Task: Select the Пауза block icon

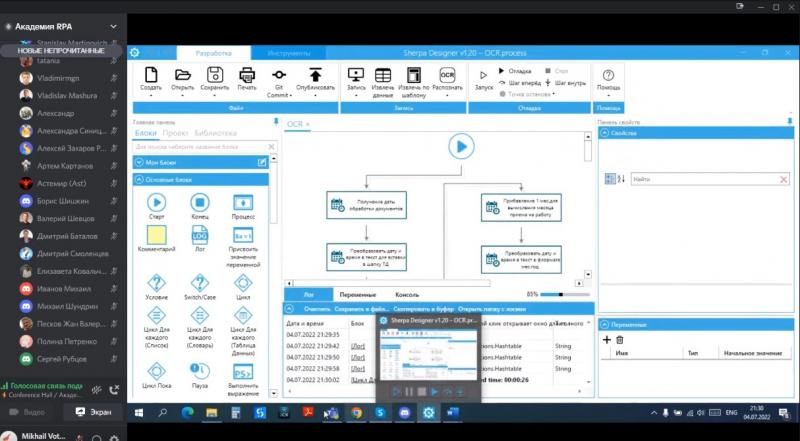Action: (x=199, y=371)
